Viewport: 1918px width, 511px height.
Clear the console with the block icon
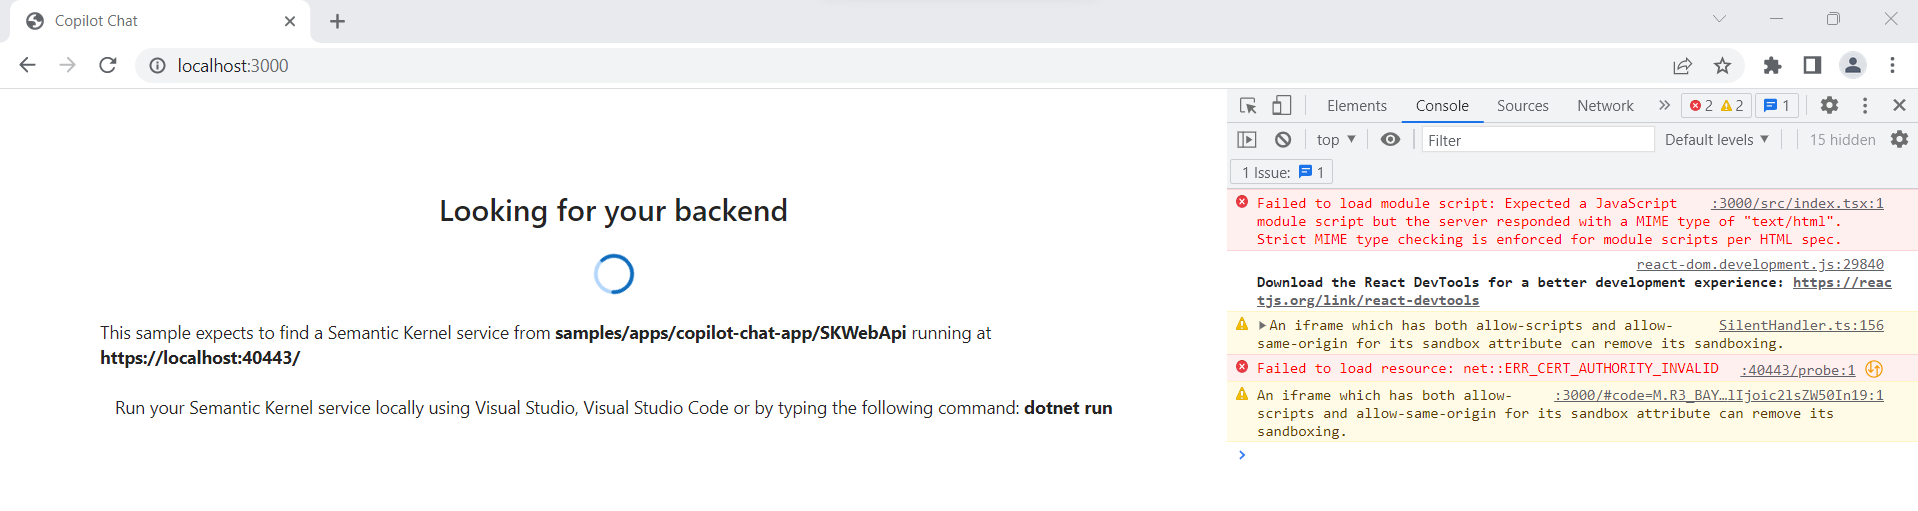pos(1283,140)
